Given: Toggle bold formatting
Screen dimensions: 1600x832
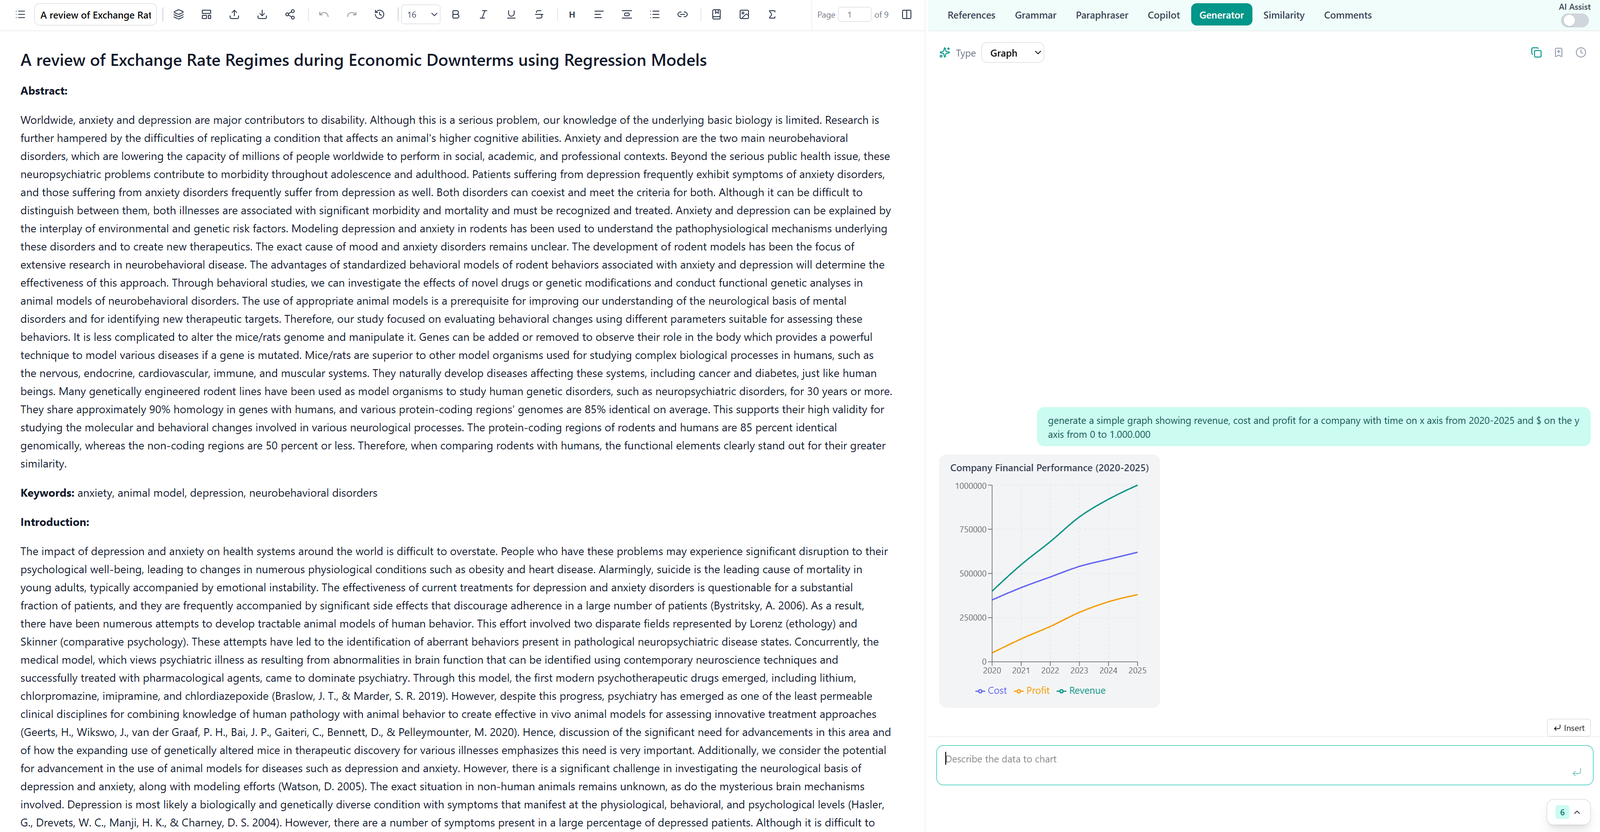Looking at the screenshot, I should [455, 15].
